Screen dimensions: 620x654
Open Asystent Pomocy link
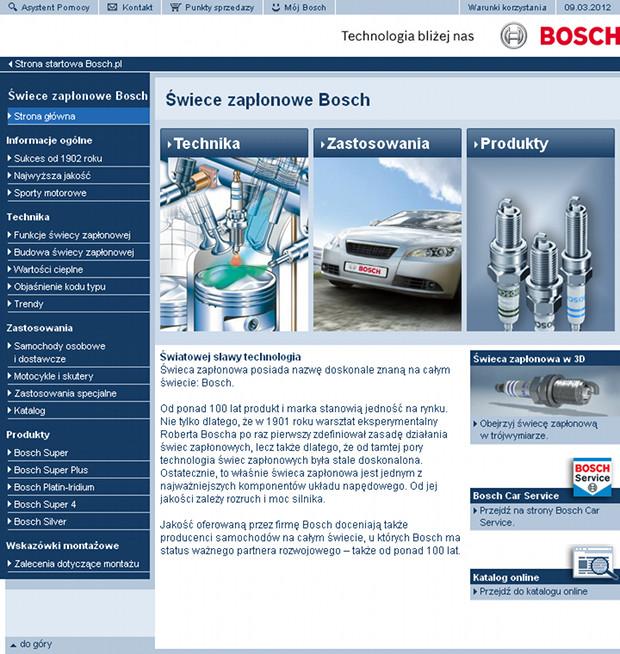(x=55, y=8)
